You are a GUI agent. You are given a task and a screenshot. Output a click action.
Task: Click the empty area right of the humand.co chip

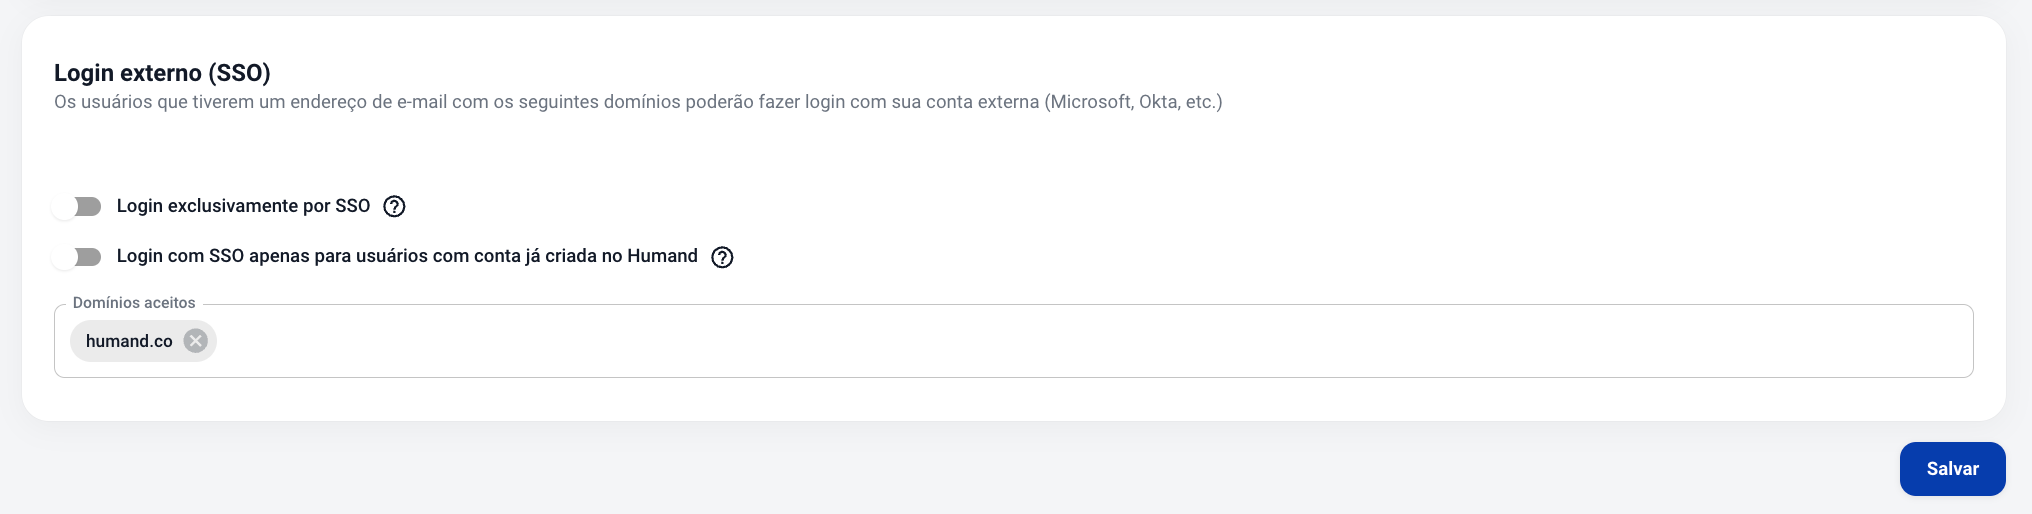[x=1090, y=341]
